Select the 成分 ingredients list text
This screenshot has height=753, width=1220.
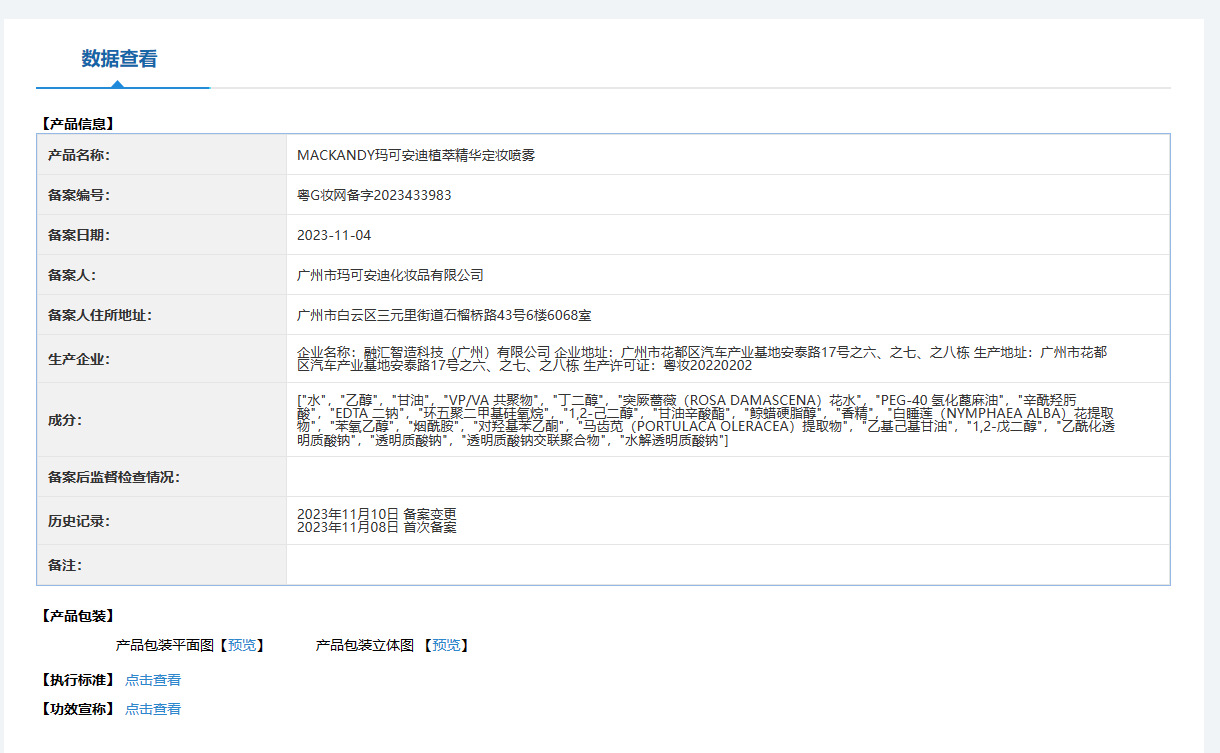[x=706, y=420]
